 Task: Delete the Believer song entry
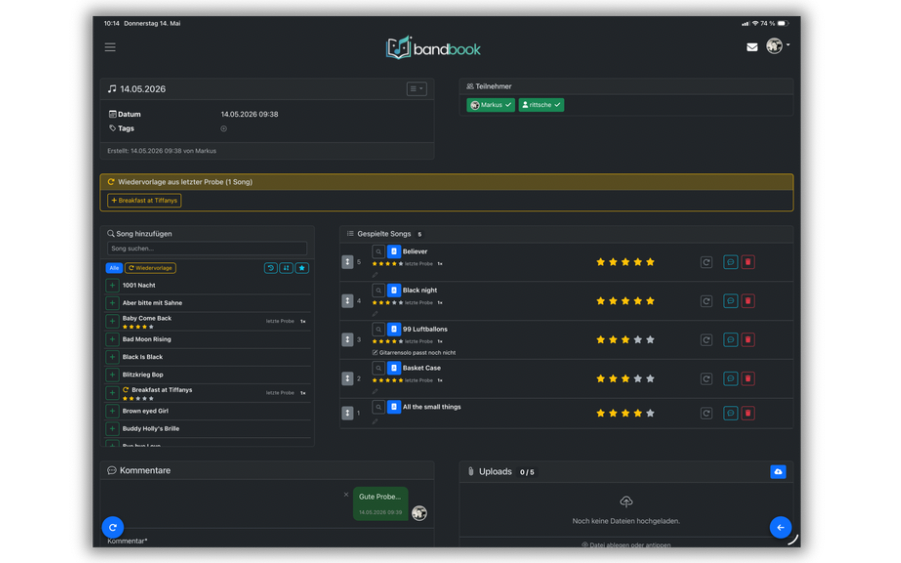[x=748, y=262]
